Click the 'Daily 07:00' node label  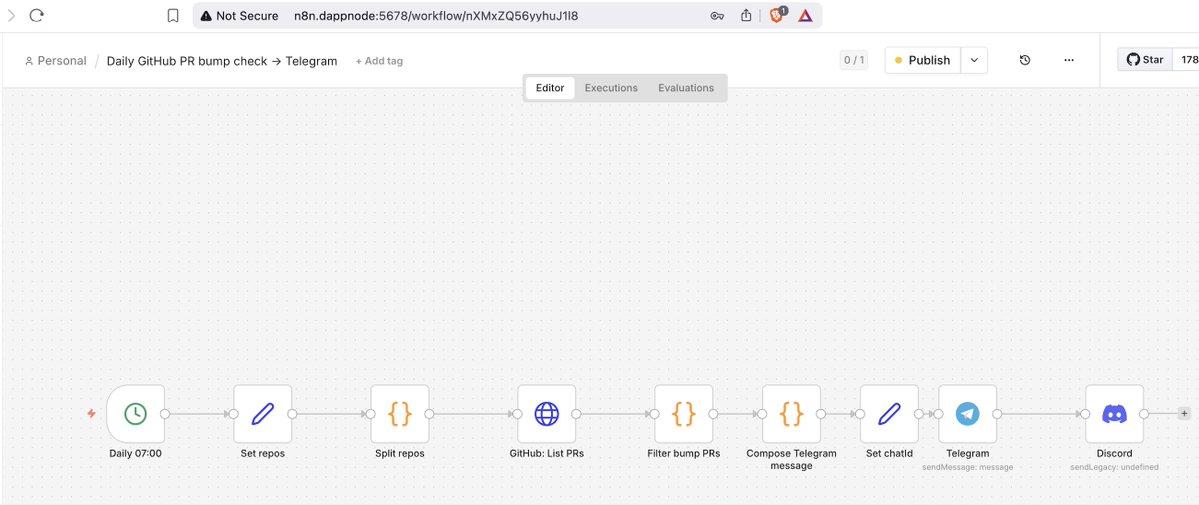pyautogui.click(x=135, y=453)
